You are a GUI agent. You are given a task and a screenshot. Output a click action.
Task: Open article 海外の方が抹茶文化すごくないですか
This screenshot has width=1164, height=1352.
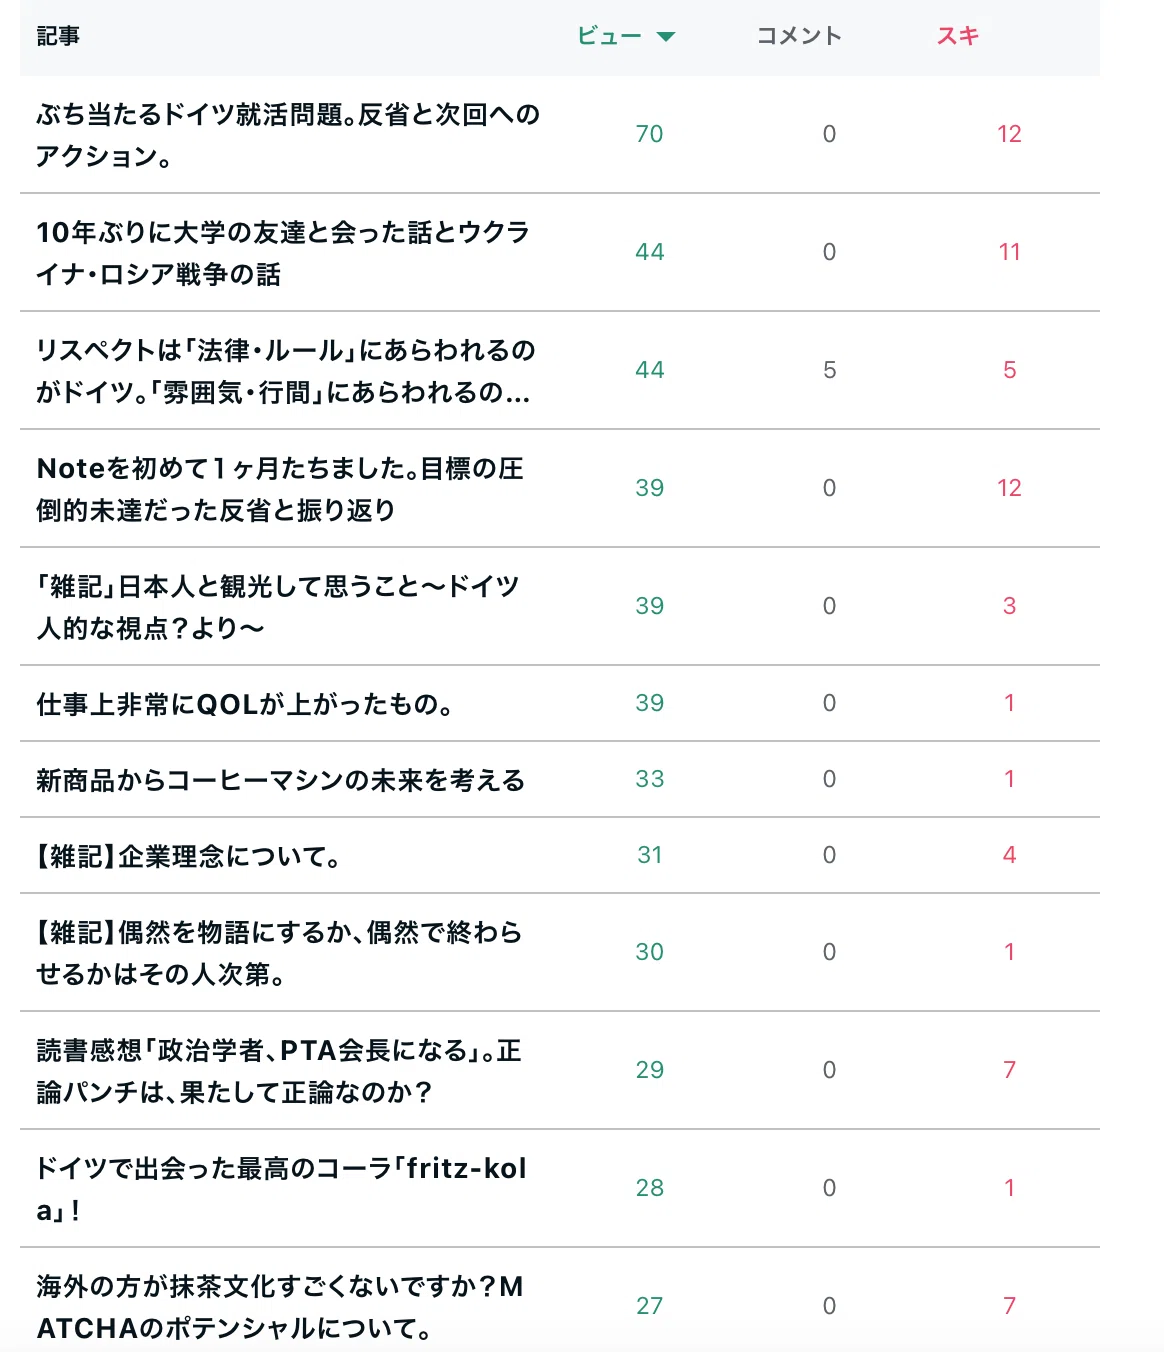(x=280, y=1307)
